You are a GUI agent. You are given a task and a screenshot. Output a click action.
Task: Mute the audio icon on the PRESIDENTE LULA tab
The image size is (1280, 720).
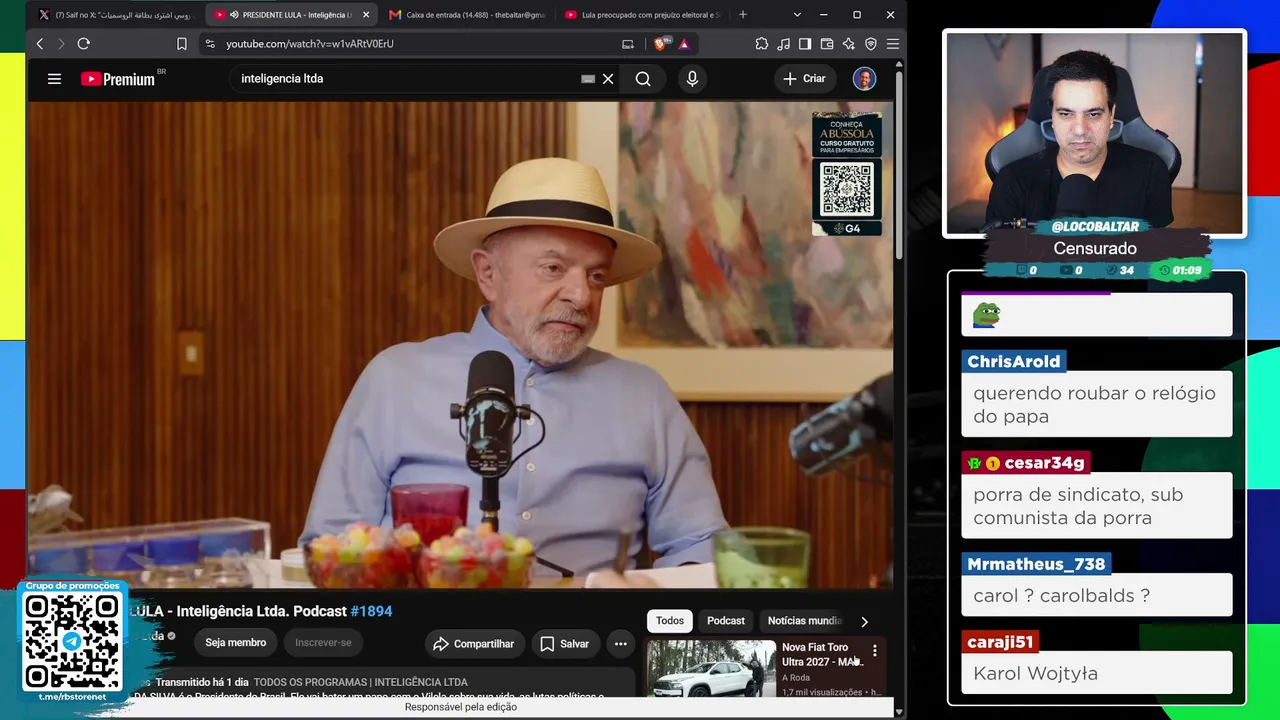[234, 15]
